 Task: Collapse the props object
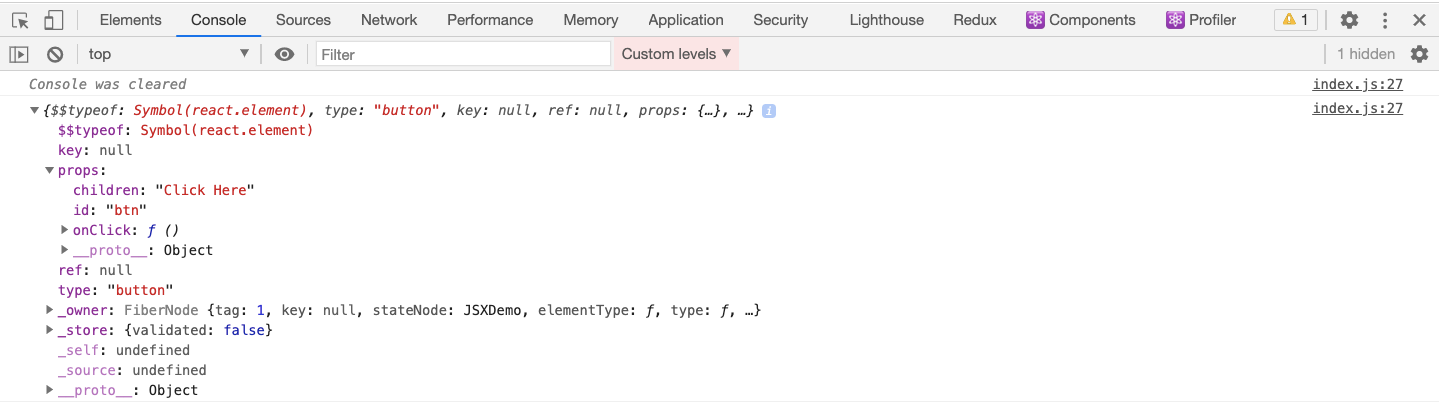[50, 170]
